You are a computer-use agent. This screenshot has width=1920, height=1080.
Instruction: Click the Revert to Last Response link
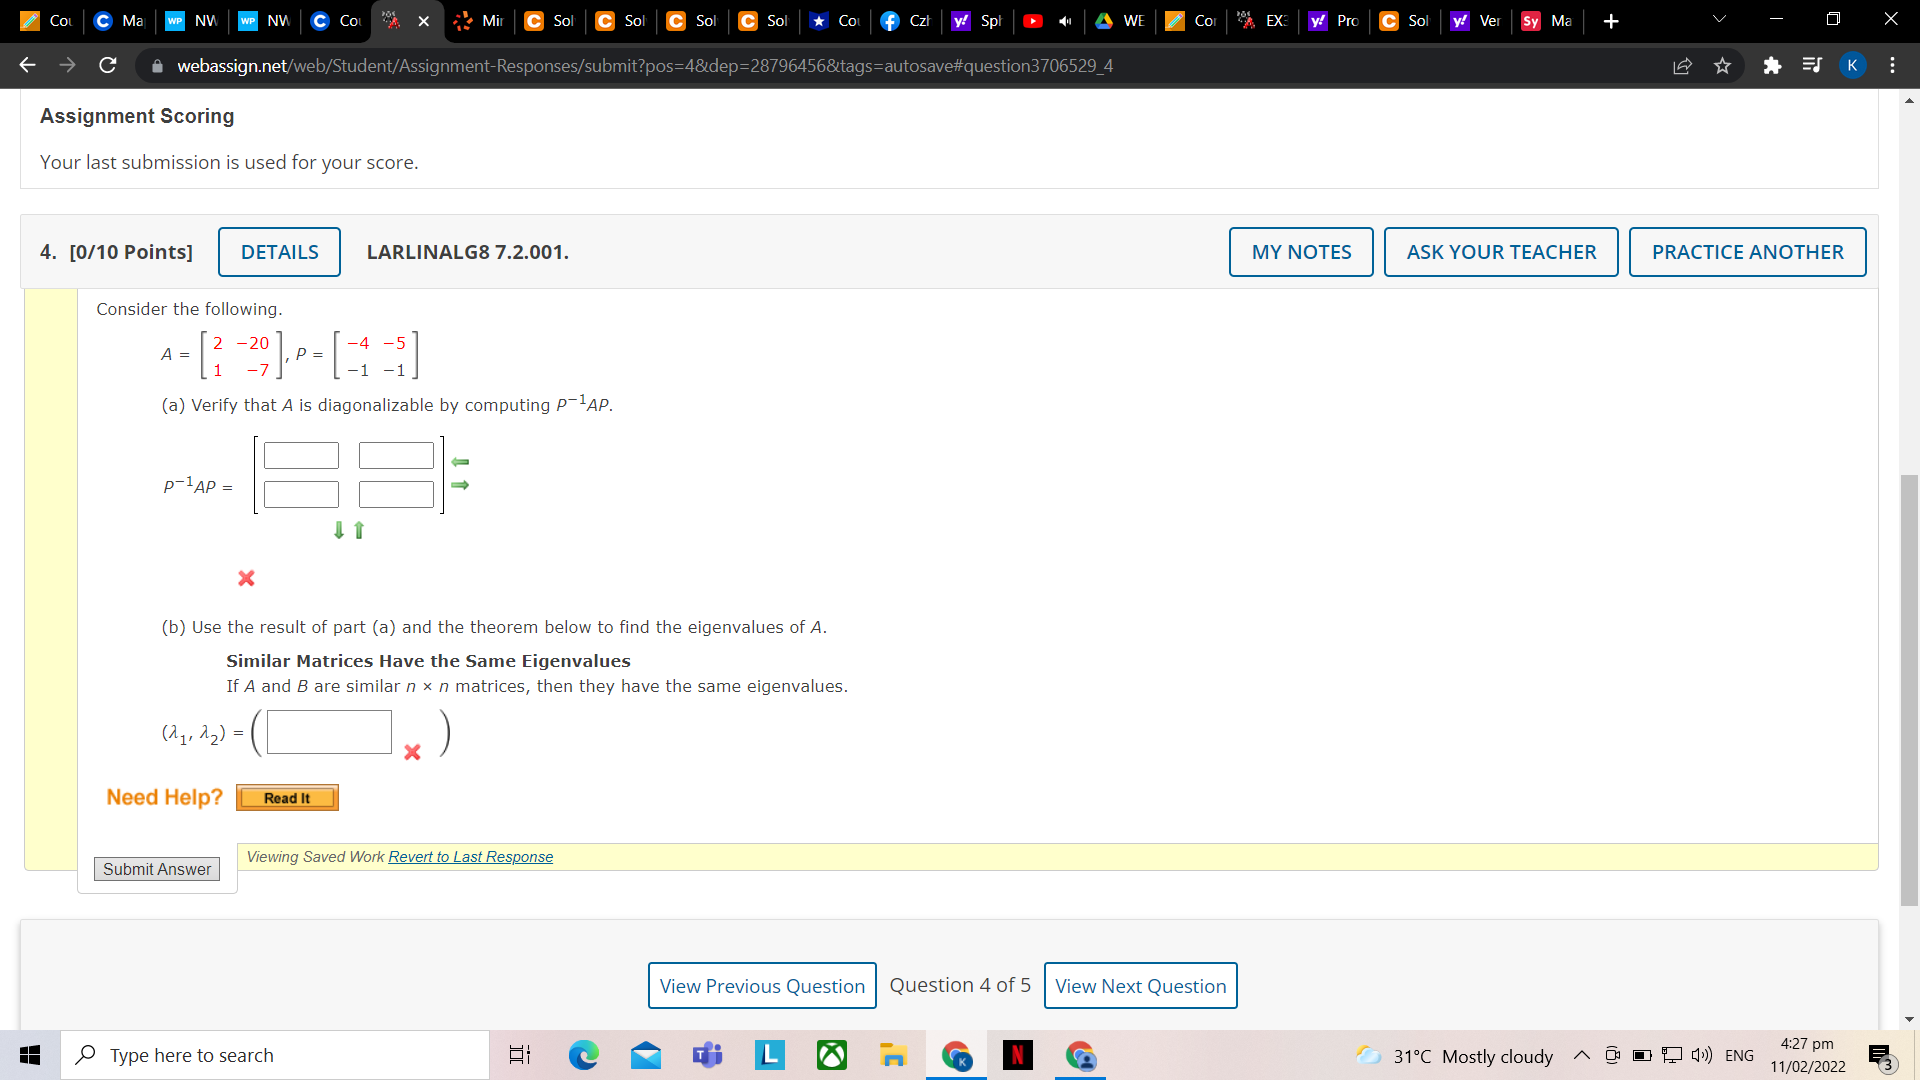(470, 857)
